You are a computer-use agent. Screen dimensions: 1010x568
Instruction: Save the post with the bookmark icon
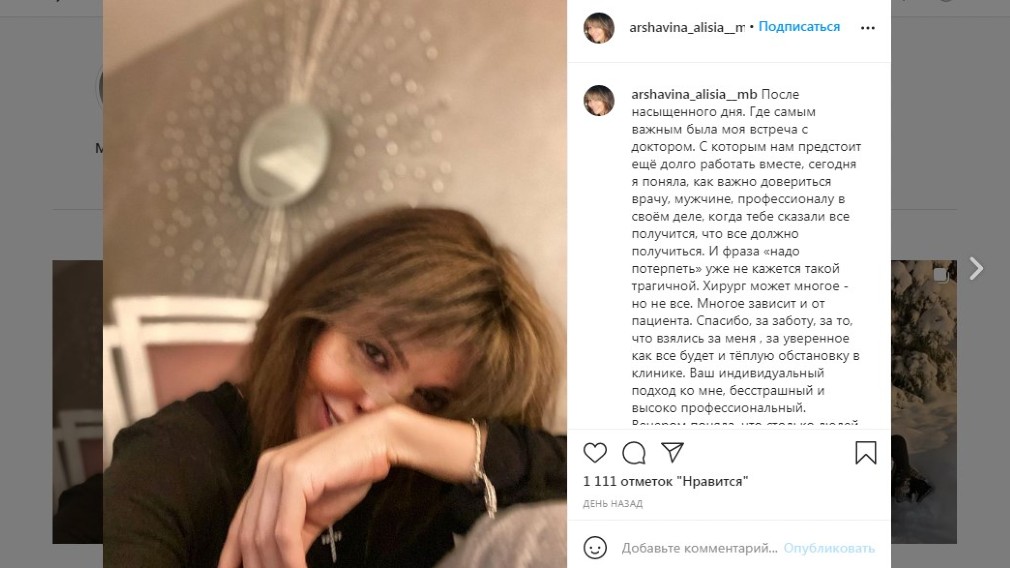coord(866,453)
